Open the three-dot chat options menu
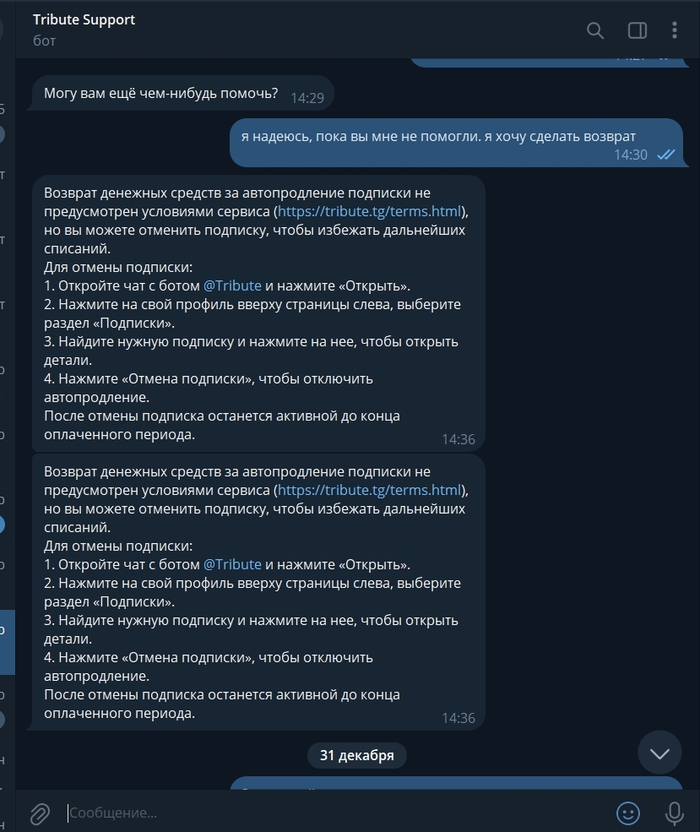 pyautogui.click(x=675, y=30)
